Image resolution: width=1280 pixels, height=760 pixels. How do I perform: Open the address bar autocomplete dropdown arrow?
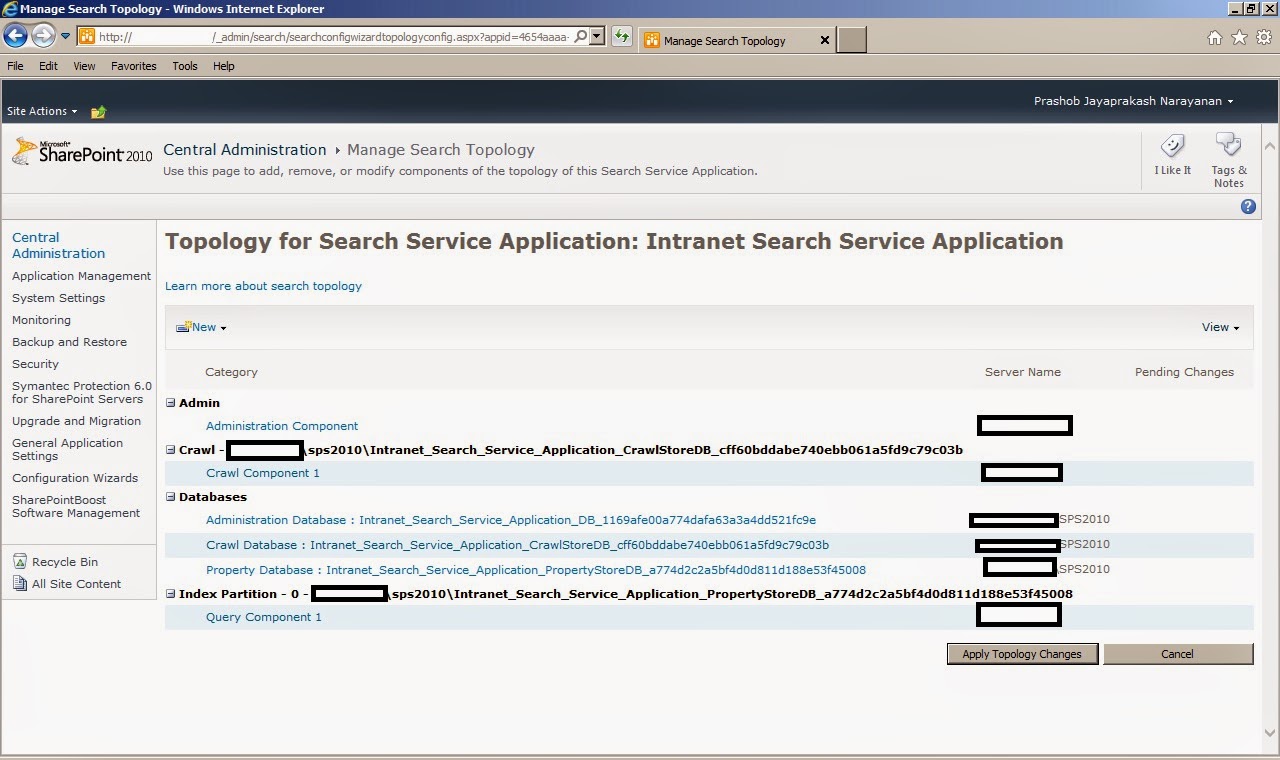tap(597, 37)
